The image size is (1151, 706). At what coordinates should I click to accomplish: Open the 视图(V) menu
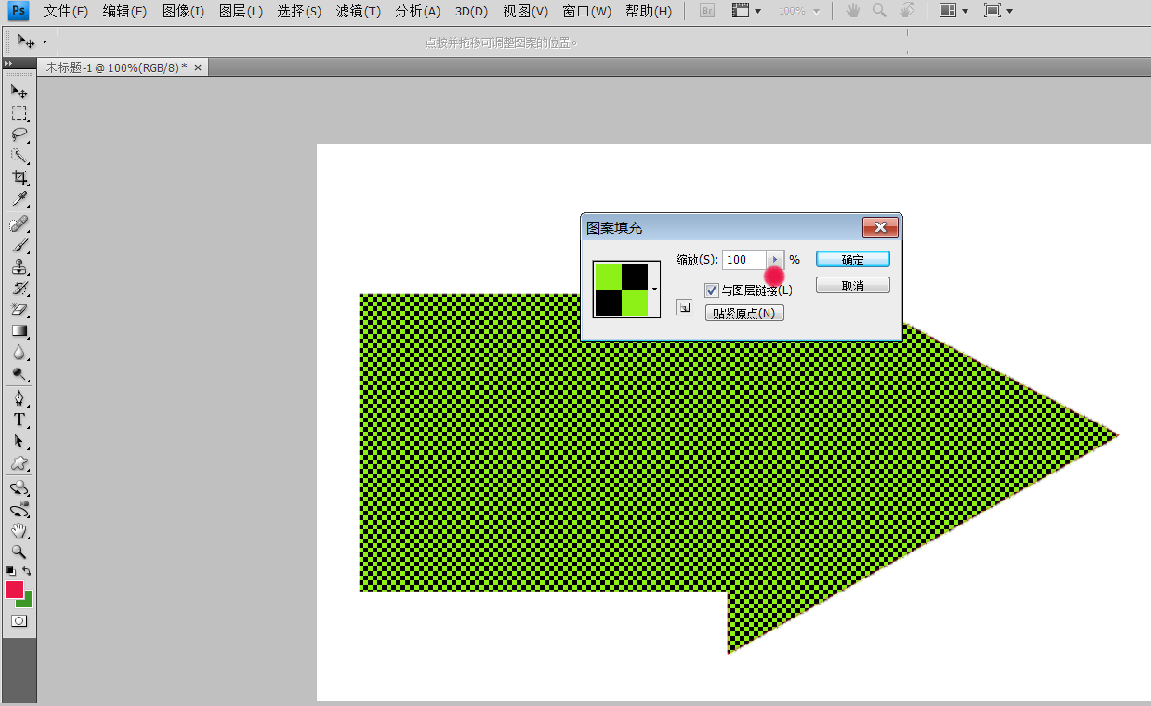tap(526, 11)
